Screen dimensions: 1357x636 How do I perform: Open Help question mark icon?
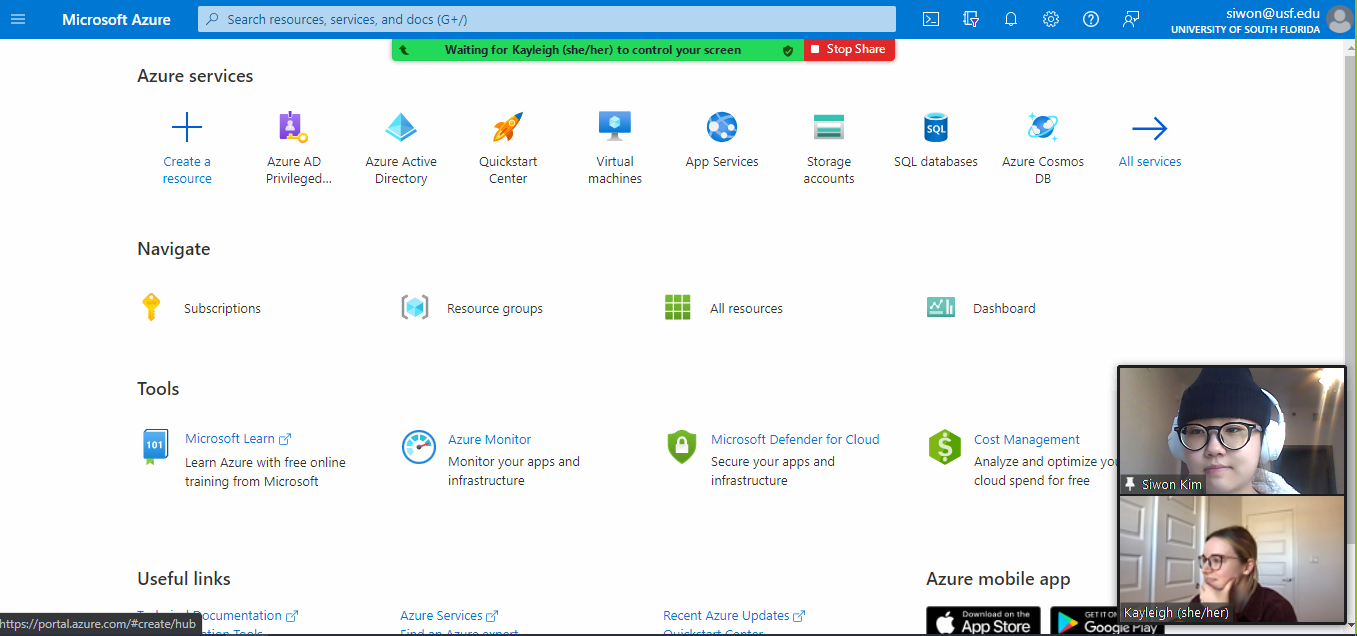[1091, 19]
